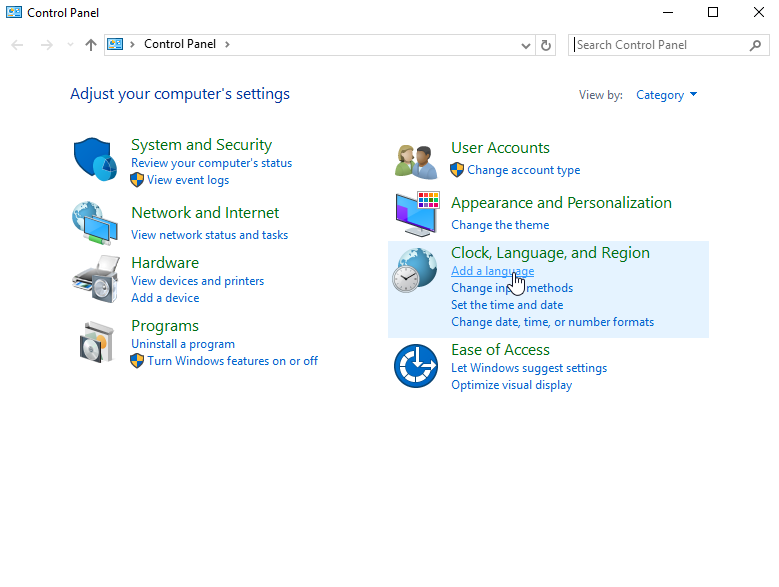The image size is (779, 587).
Task: Click the Back navigation arrow
Action: (x=17, y=45)
